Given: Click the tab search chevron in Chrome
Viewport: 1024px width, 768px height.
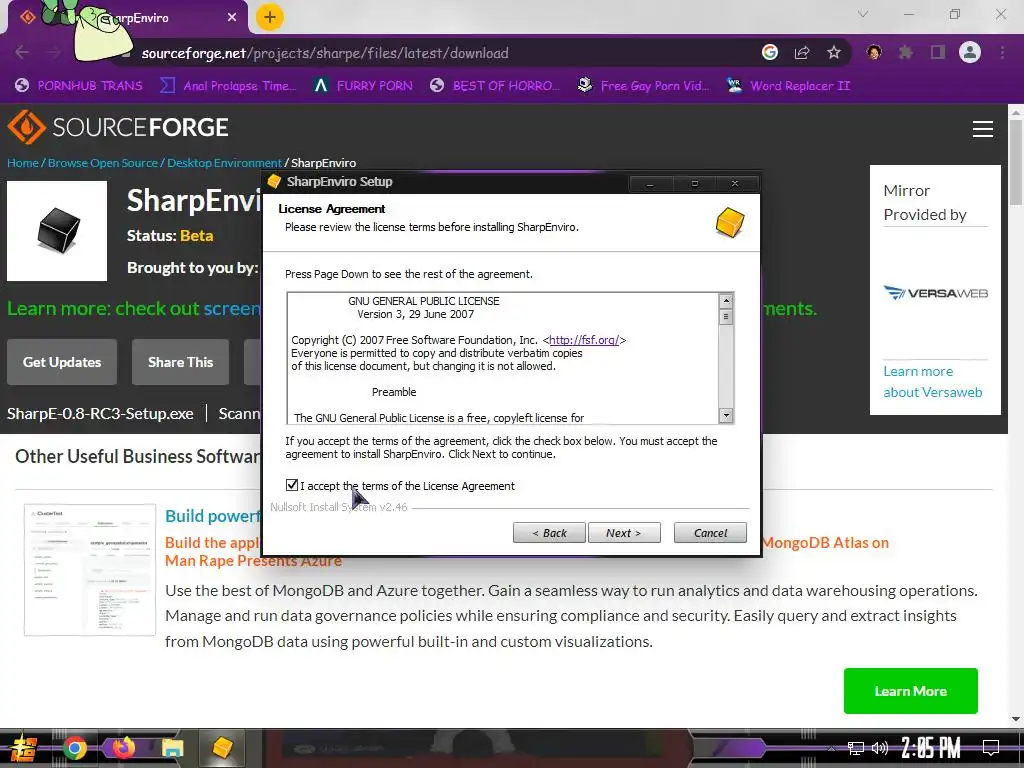Looking at the screenshot, I should (x=863, y=14).
